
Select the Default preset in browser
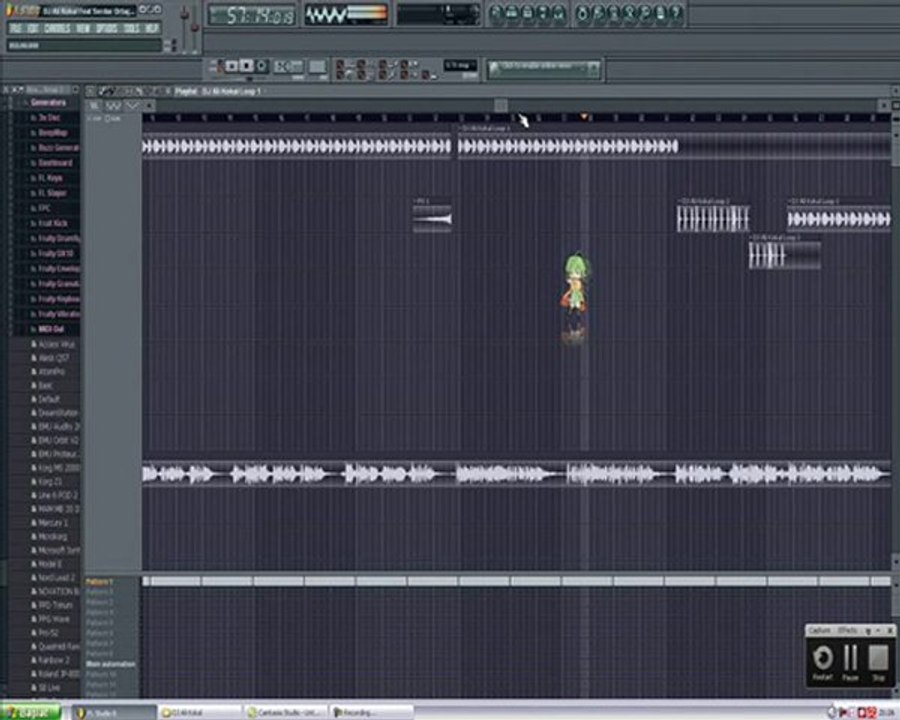(x=49, y=399)
